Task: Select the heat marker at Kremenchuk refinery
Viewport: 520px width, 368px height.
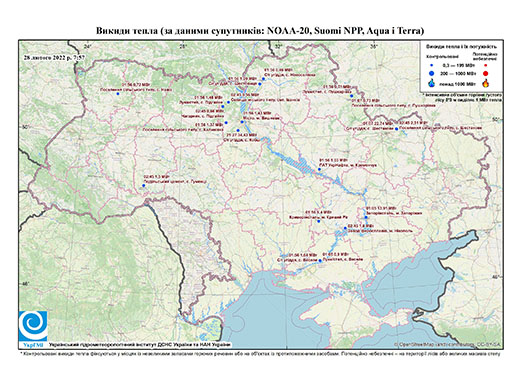Action: click(319, 169)
